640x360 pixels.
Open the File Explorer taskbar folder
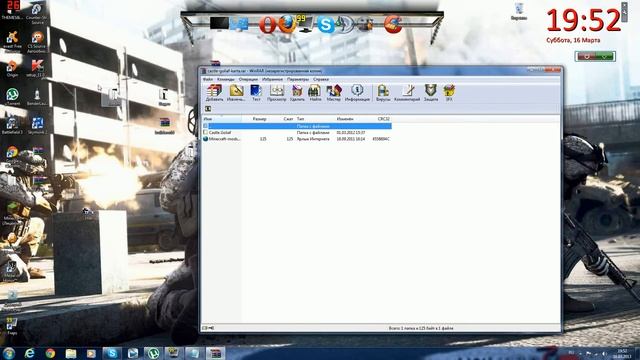[x=71, y=353]
